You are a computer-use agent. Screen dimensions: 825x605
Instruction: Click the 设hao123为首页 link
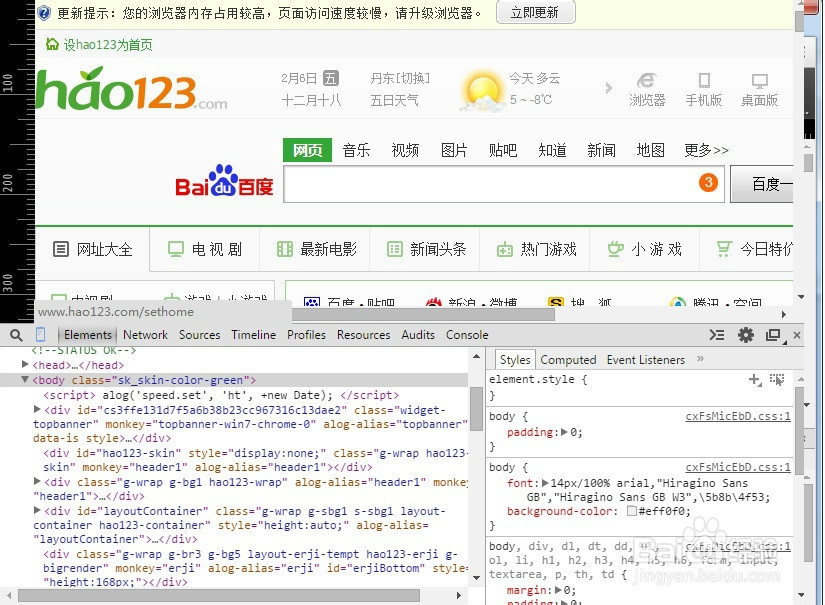[108, 45]
